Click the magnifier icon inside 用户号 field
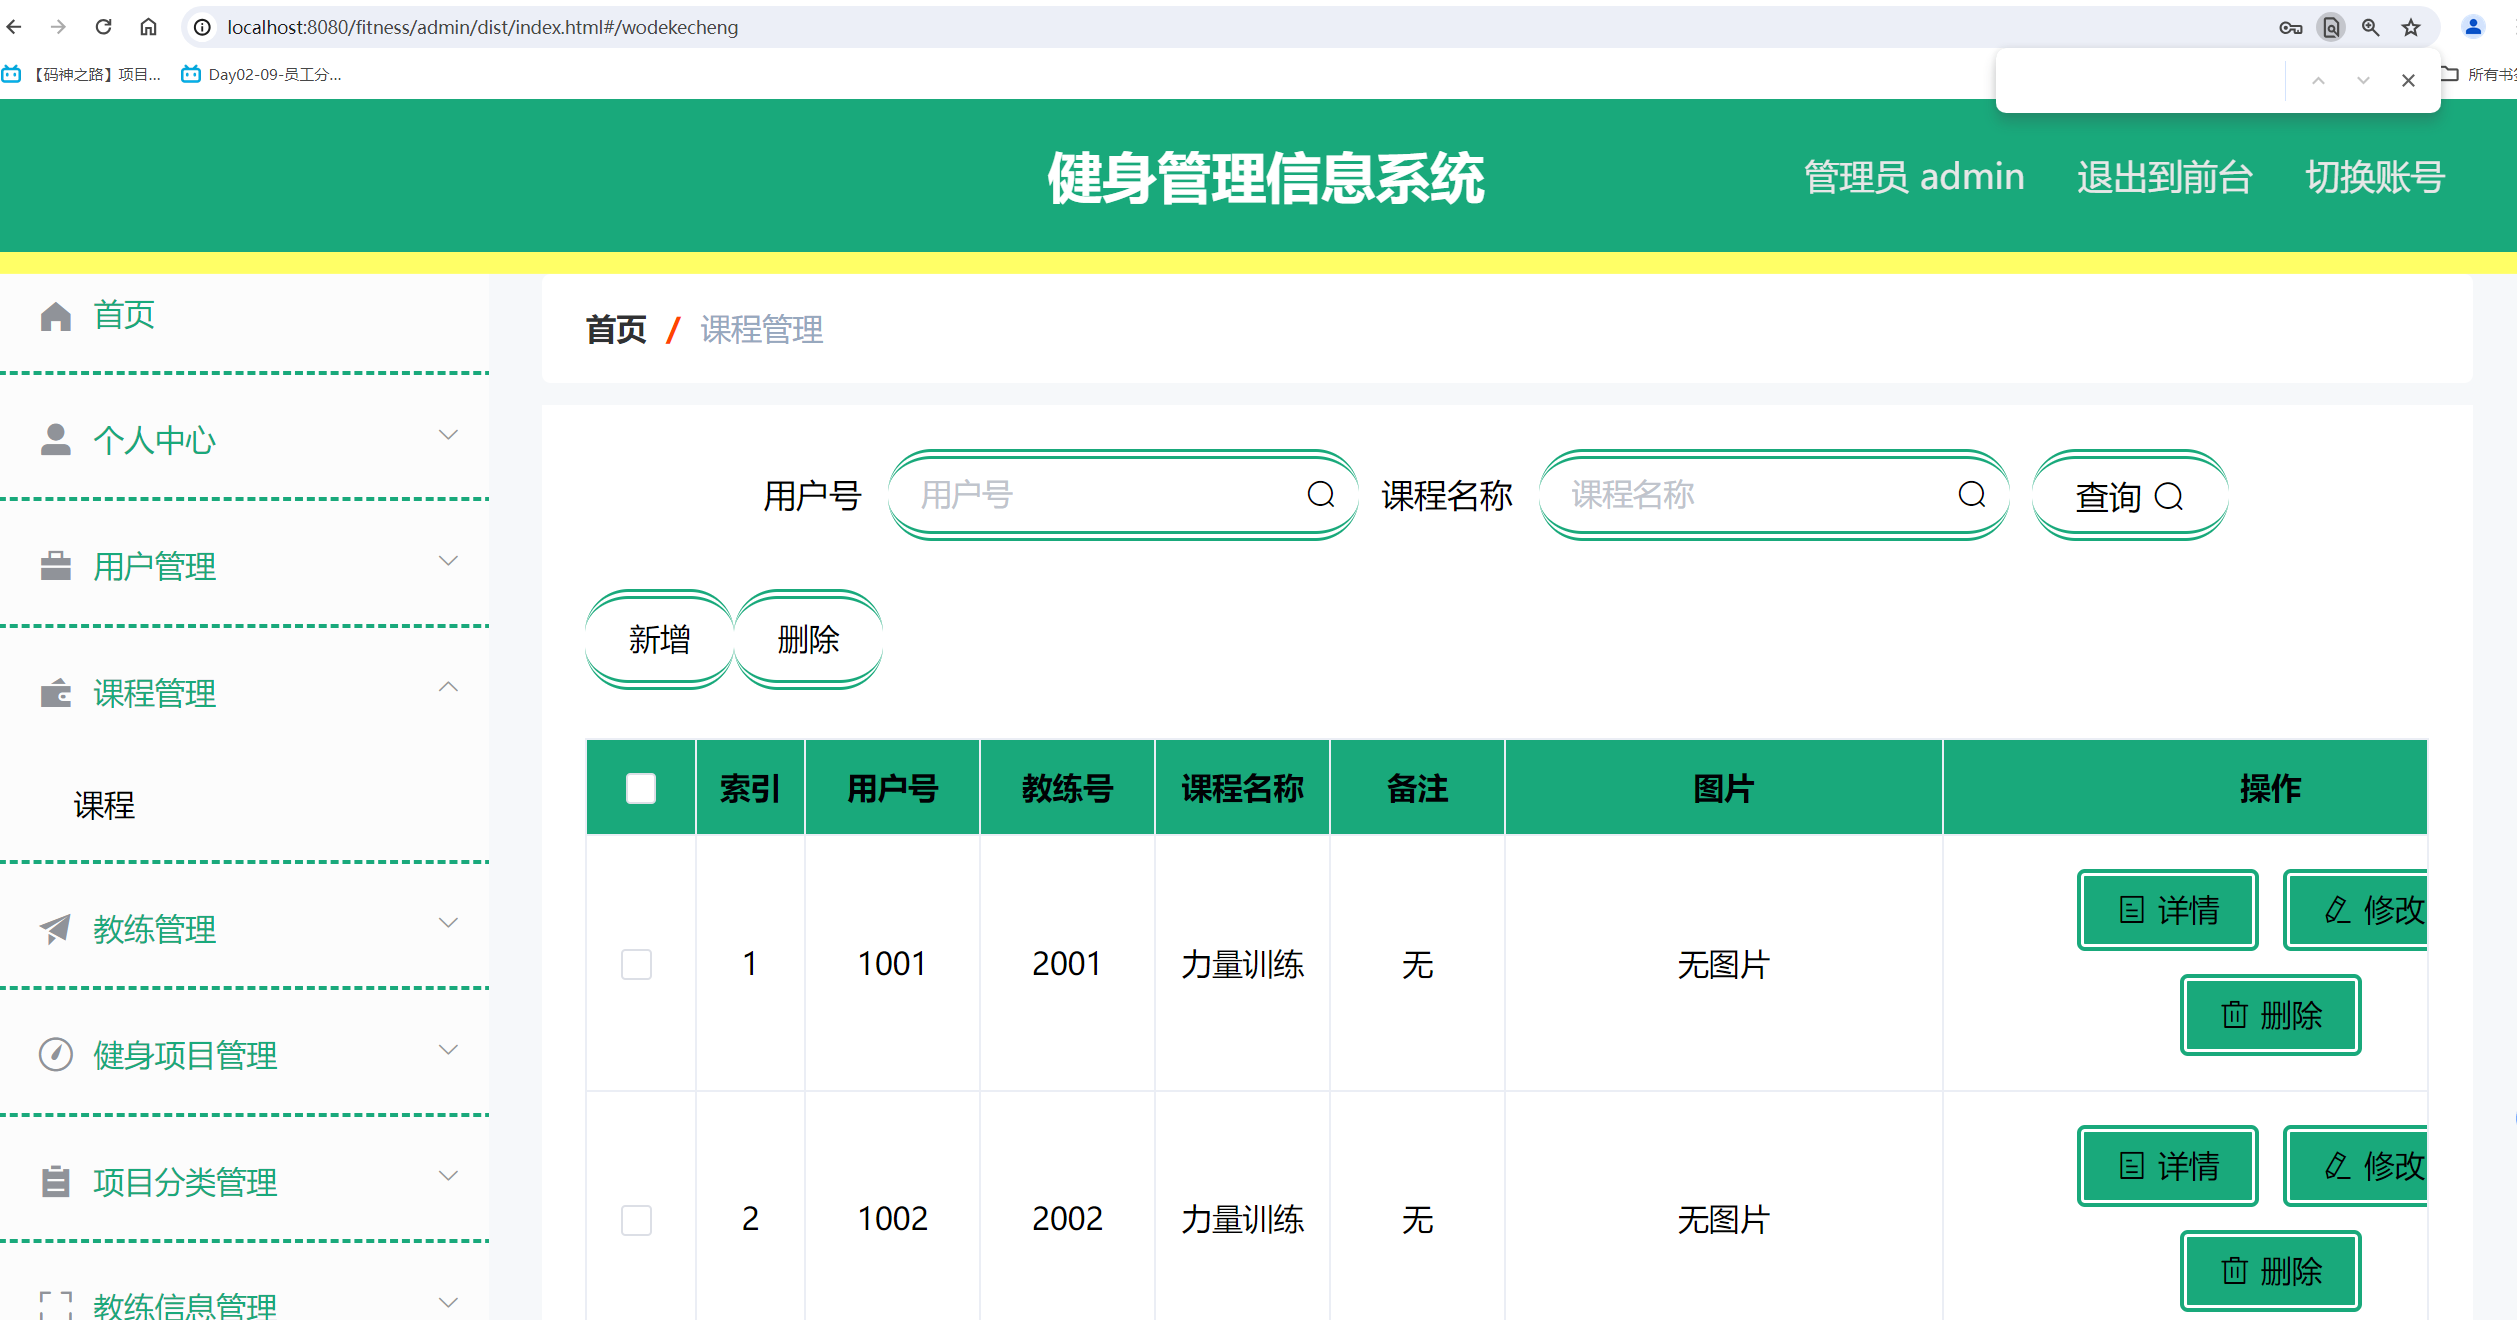 point(1320,494)
